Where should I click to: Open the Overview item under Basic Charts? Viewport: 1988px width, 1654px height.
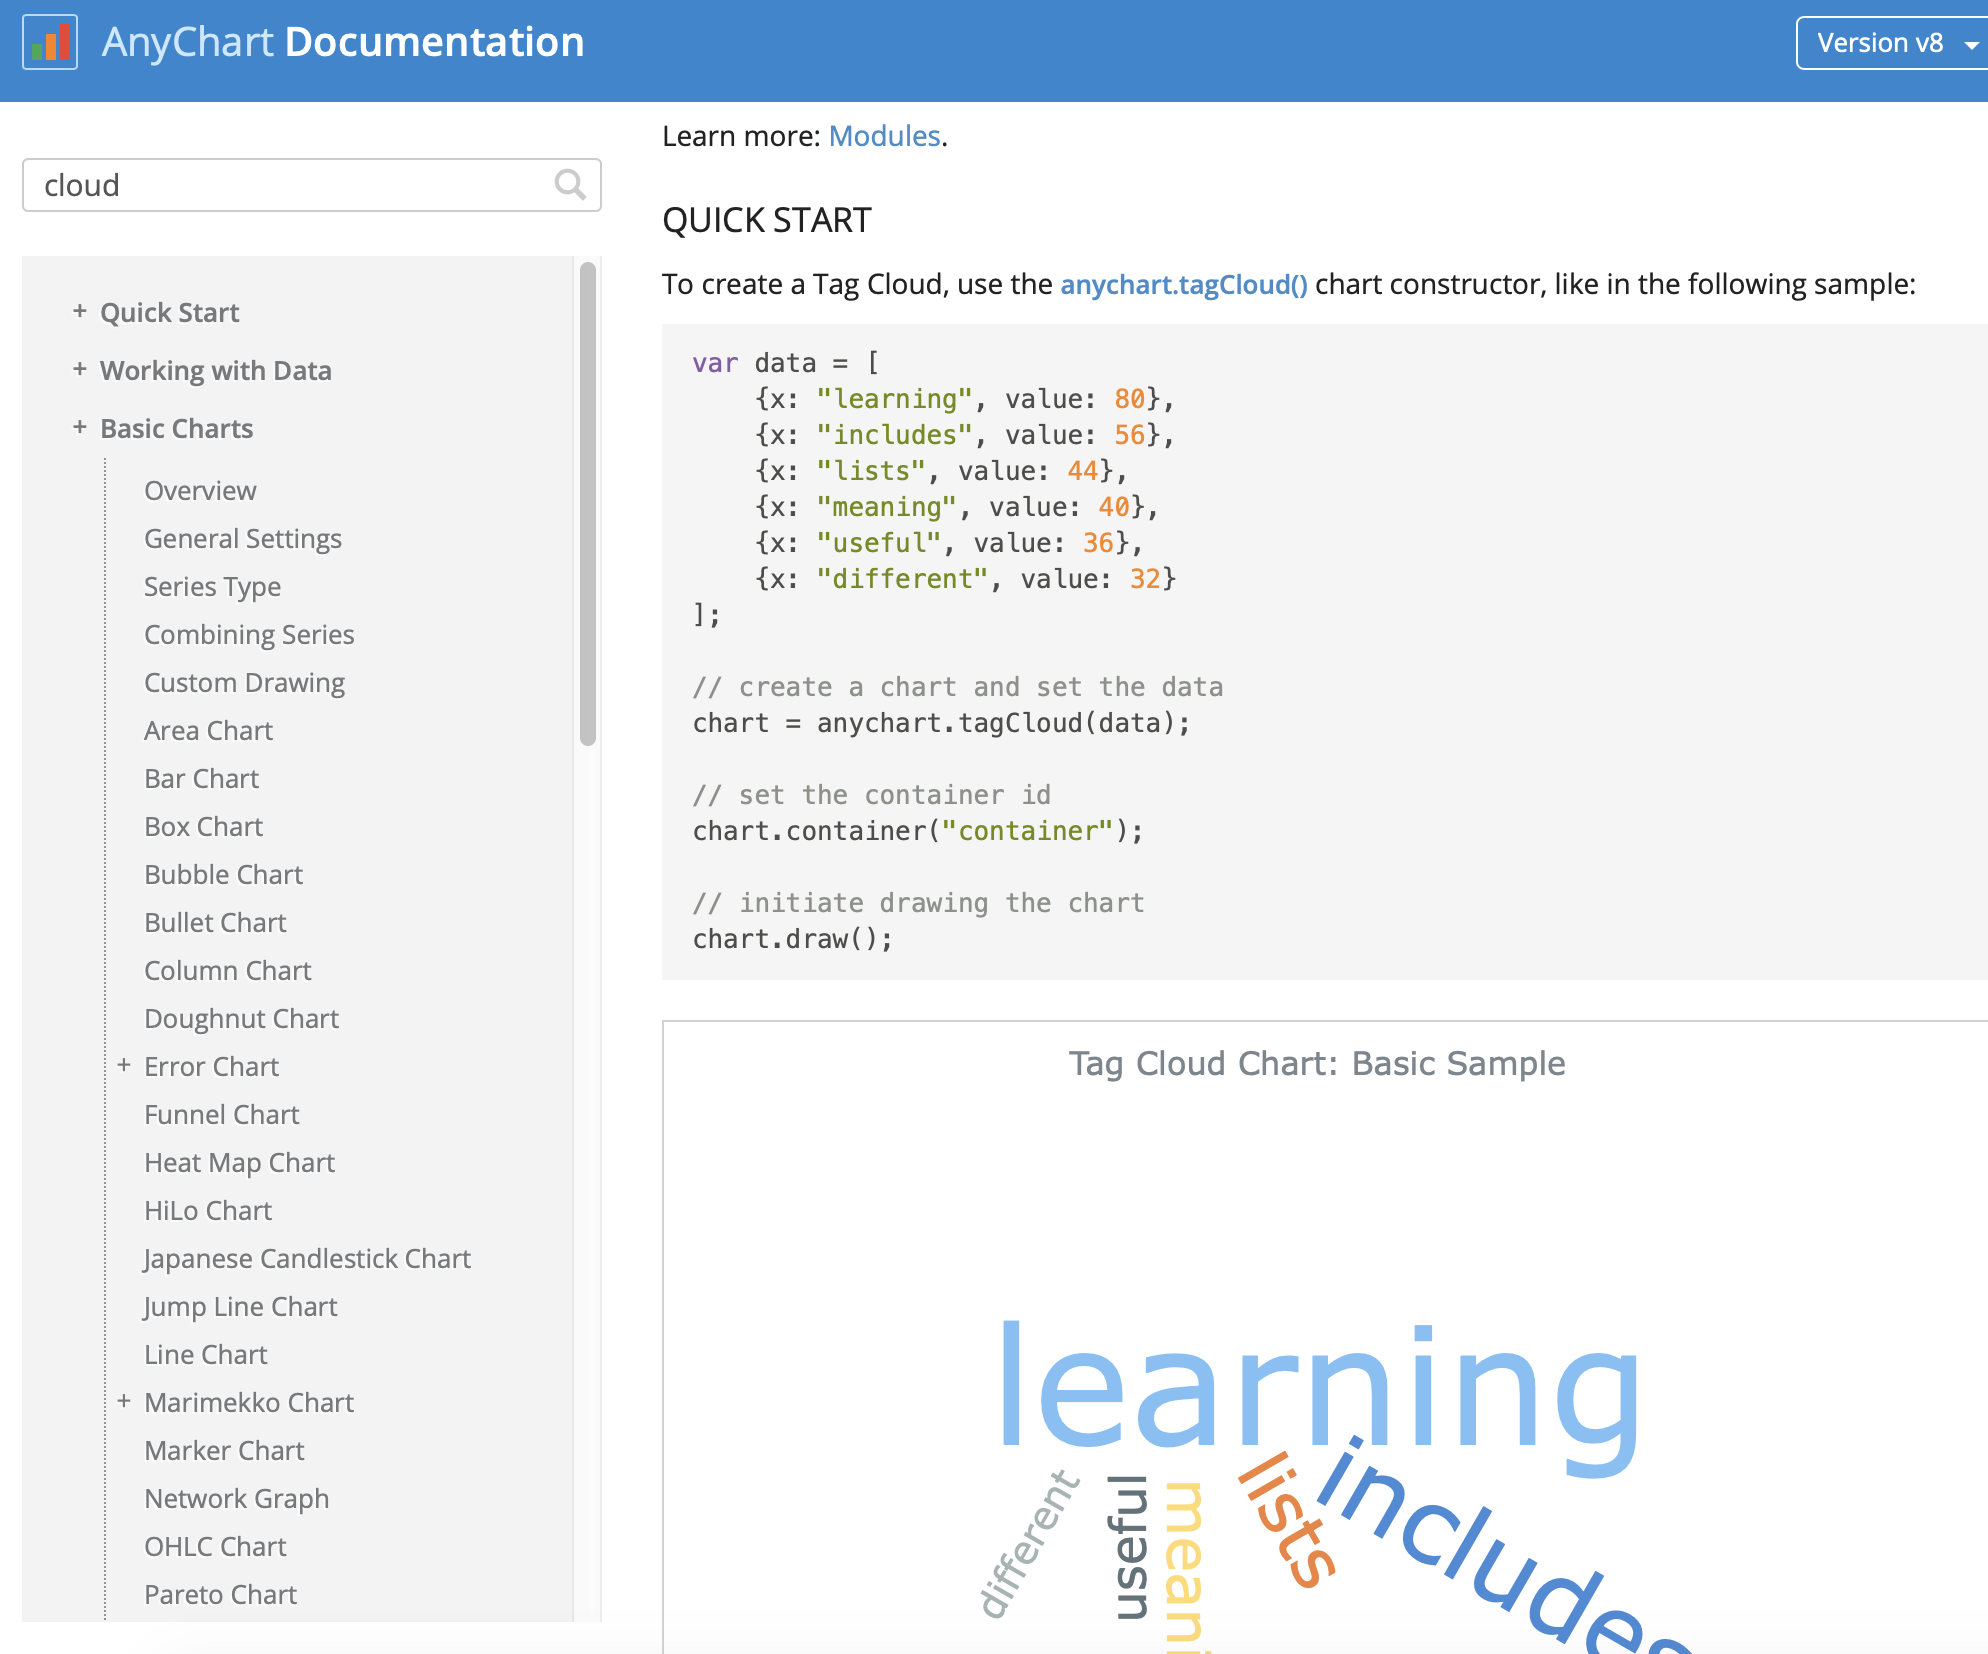click(200, 491)
